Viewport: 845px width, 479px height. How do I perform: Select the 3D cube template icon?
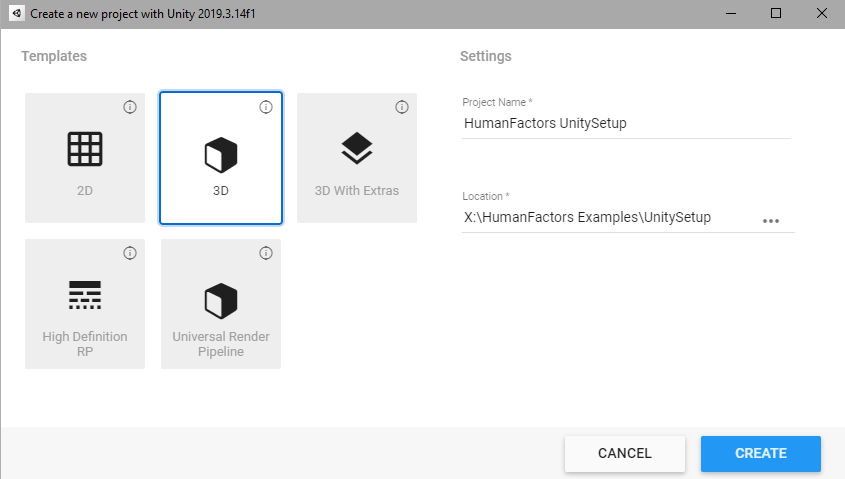pyautogui.click(x=221, y=155)
